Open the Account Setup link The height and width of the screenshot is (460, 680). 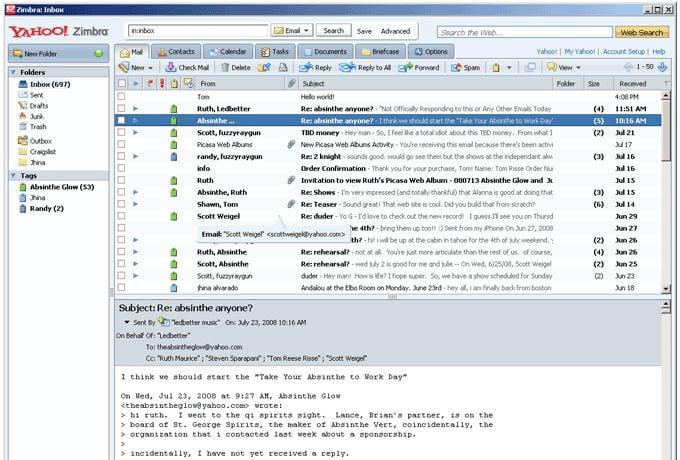click(x=624, y=52)
